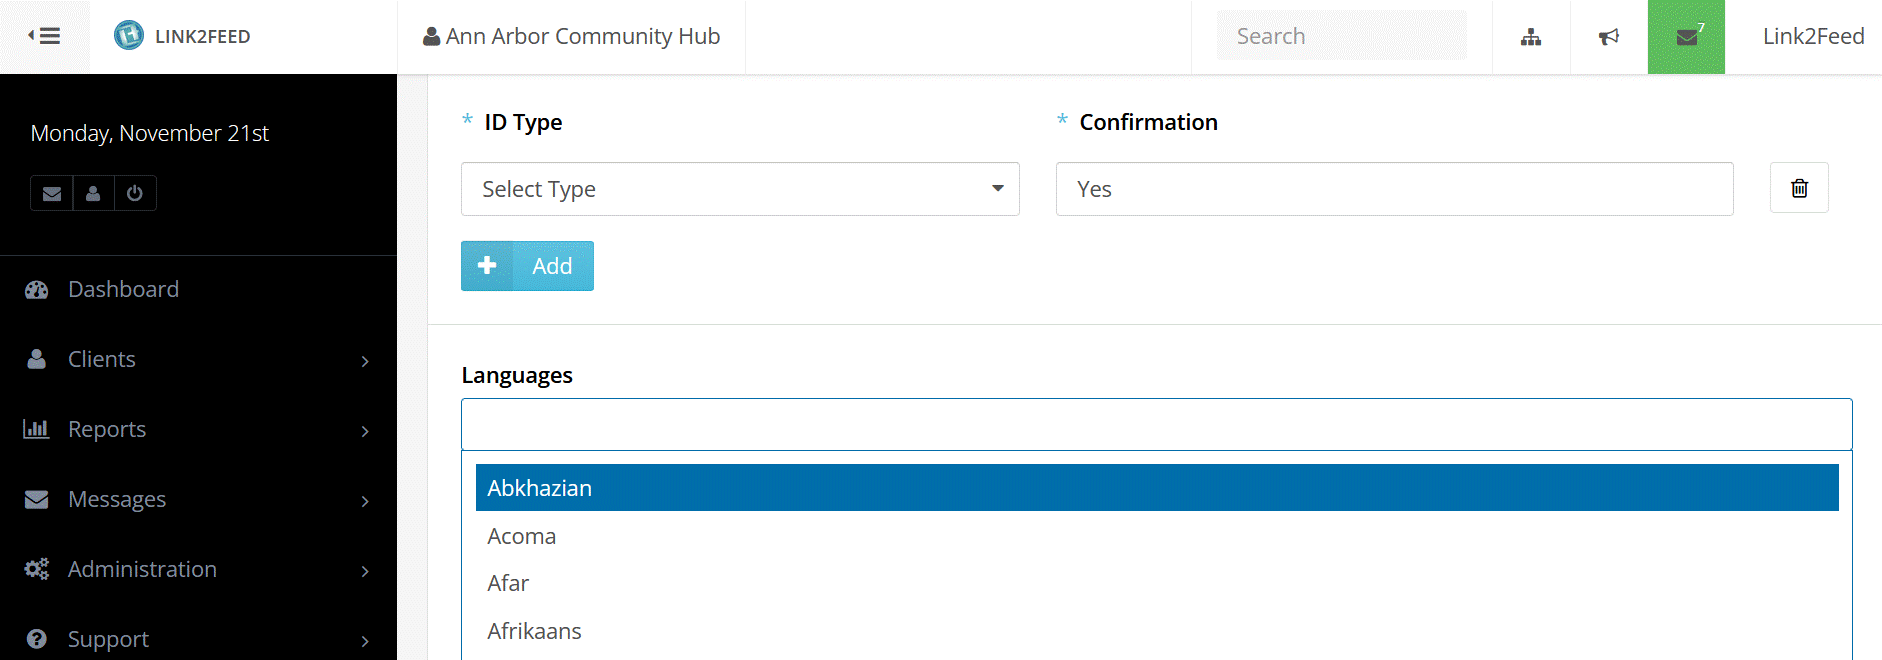Focus the Languages input box

click(x=1156, y=425)
